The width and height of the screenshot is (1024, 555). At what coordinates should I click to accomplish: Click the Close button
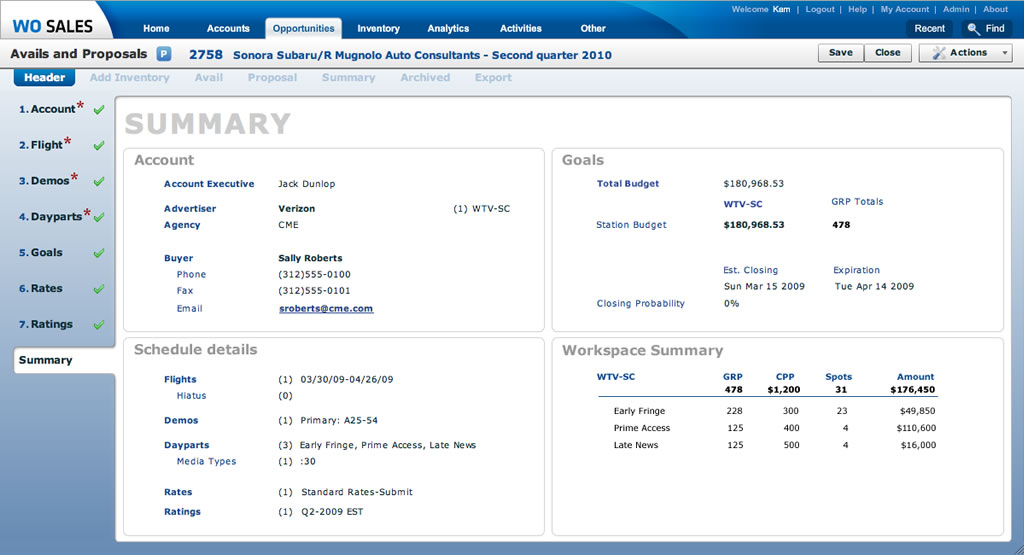pos(887,53)
